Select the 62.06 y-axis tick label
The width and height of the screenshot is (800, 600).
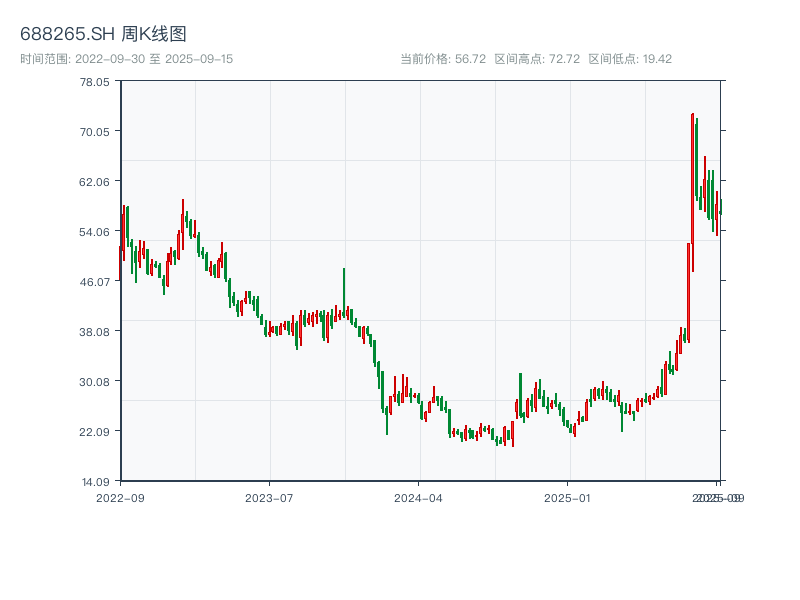click(94, 181)
